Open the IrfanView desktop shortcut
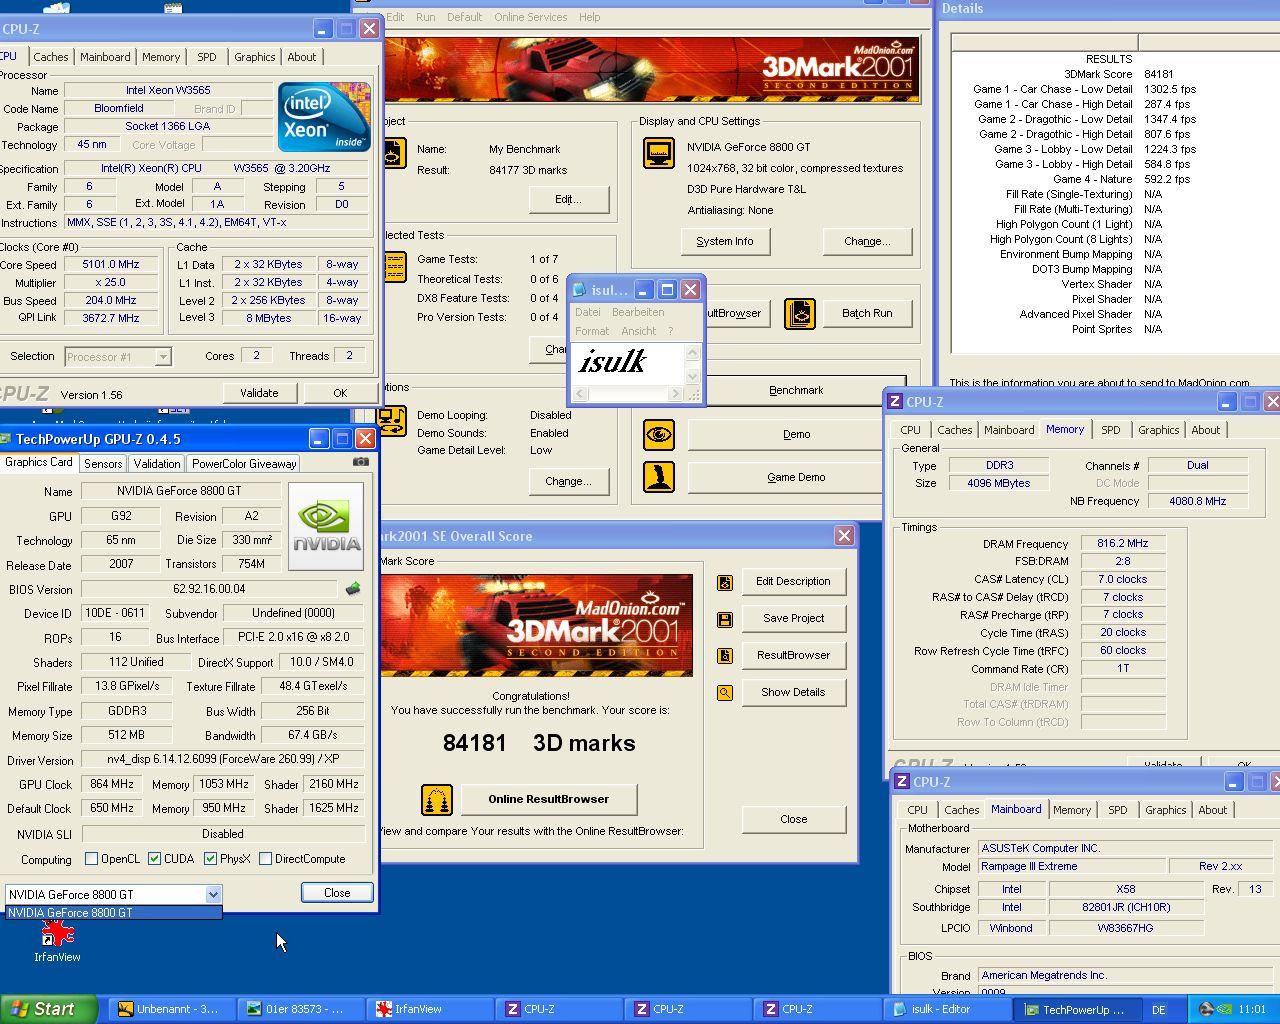This screenshot has width=1280, height=1024. pyautogui.click(x=57, y=940)
